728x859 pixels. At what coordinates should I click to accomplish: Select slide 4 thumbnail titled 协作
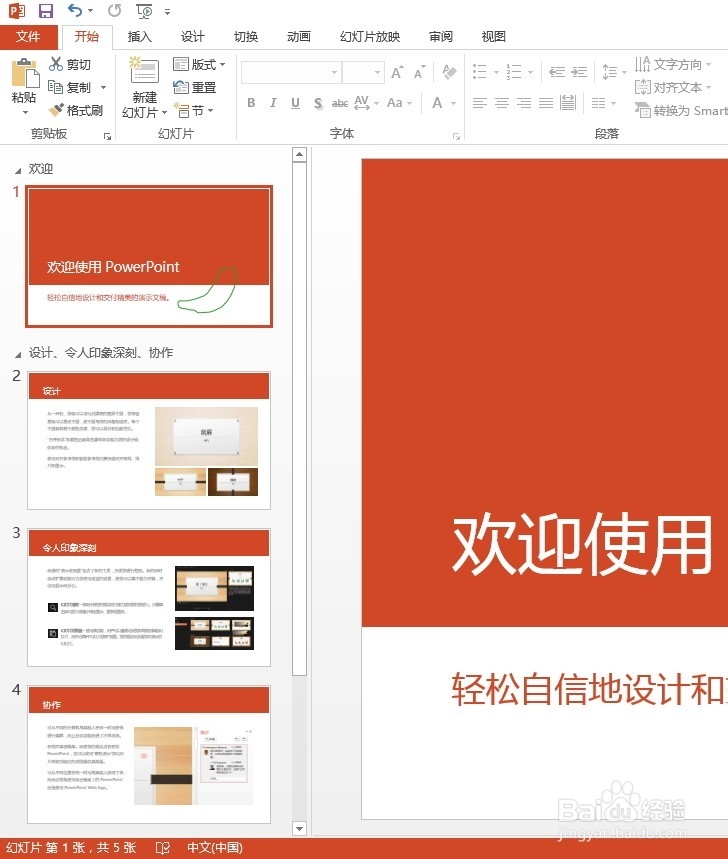149,754
